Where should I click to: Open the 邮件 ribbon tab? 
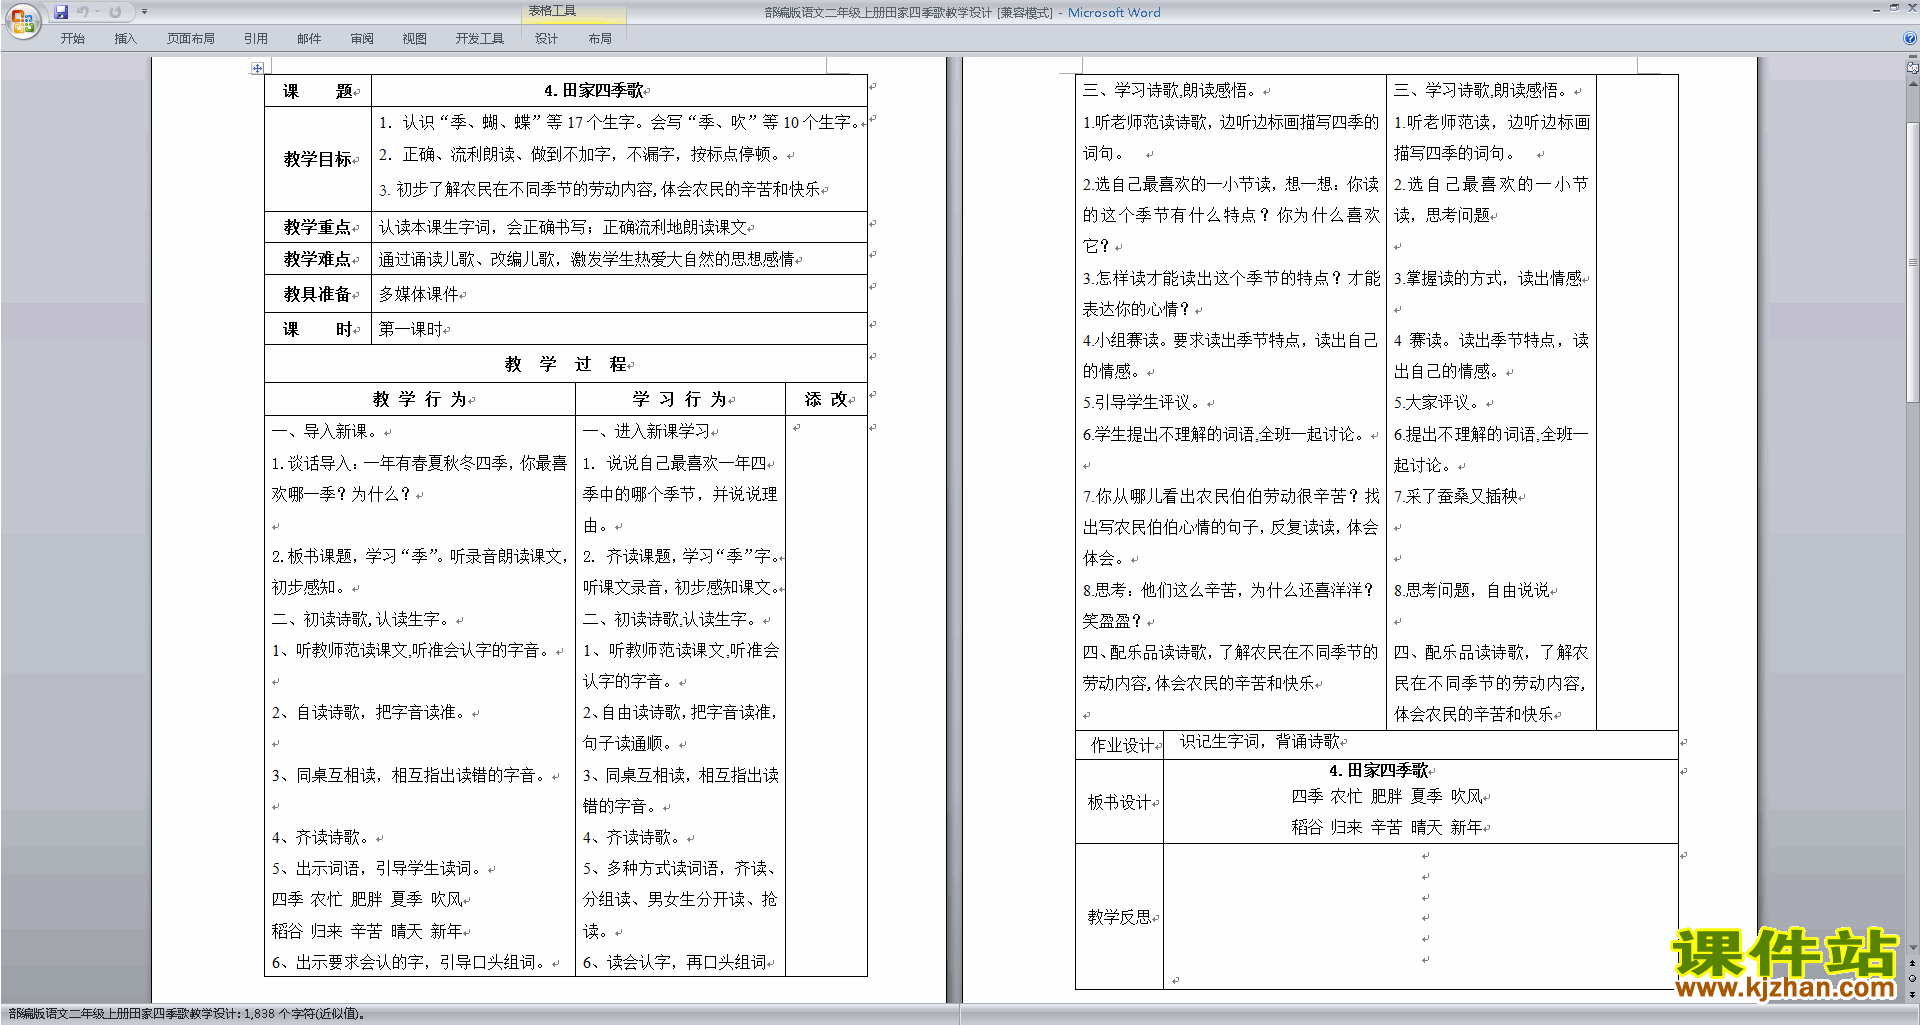coord(309,38)
